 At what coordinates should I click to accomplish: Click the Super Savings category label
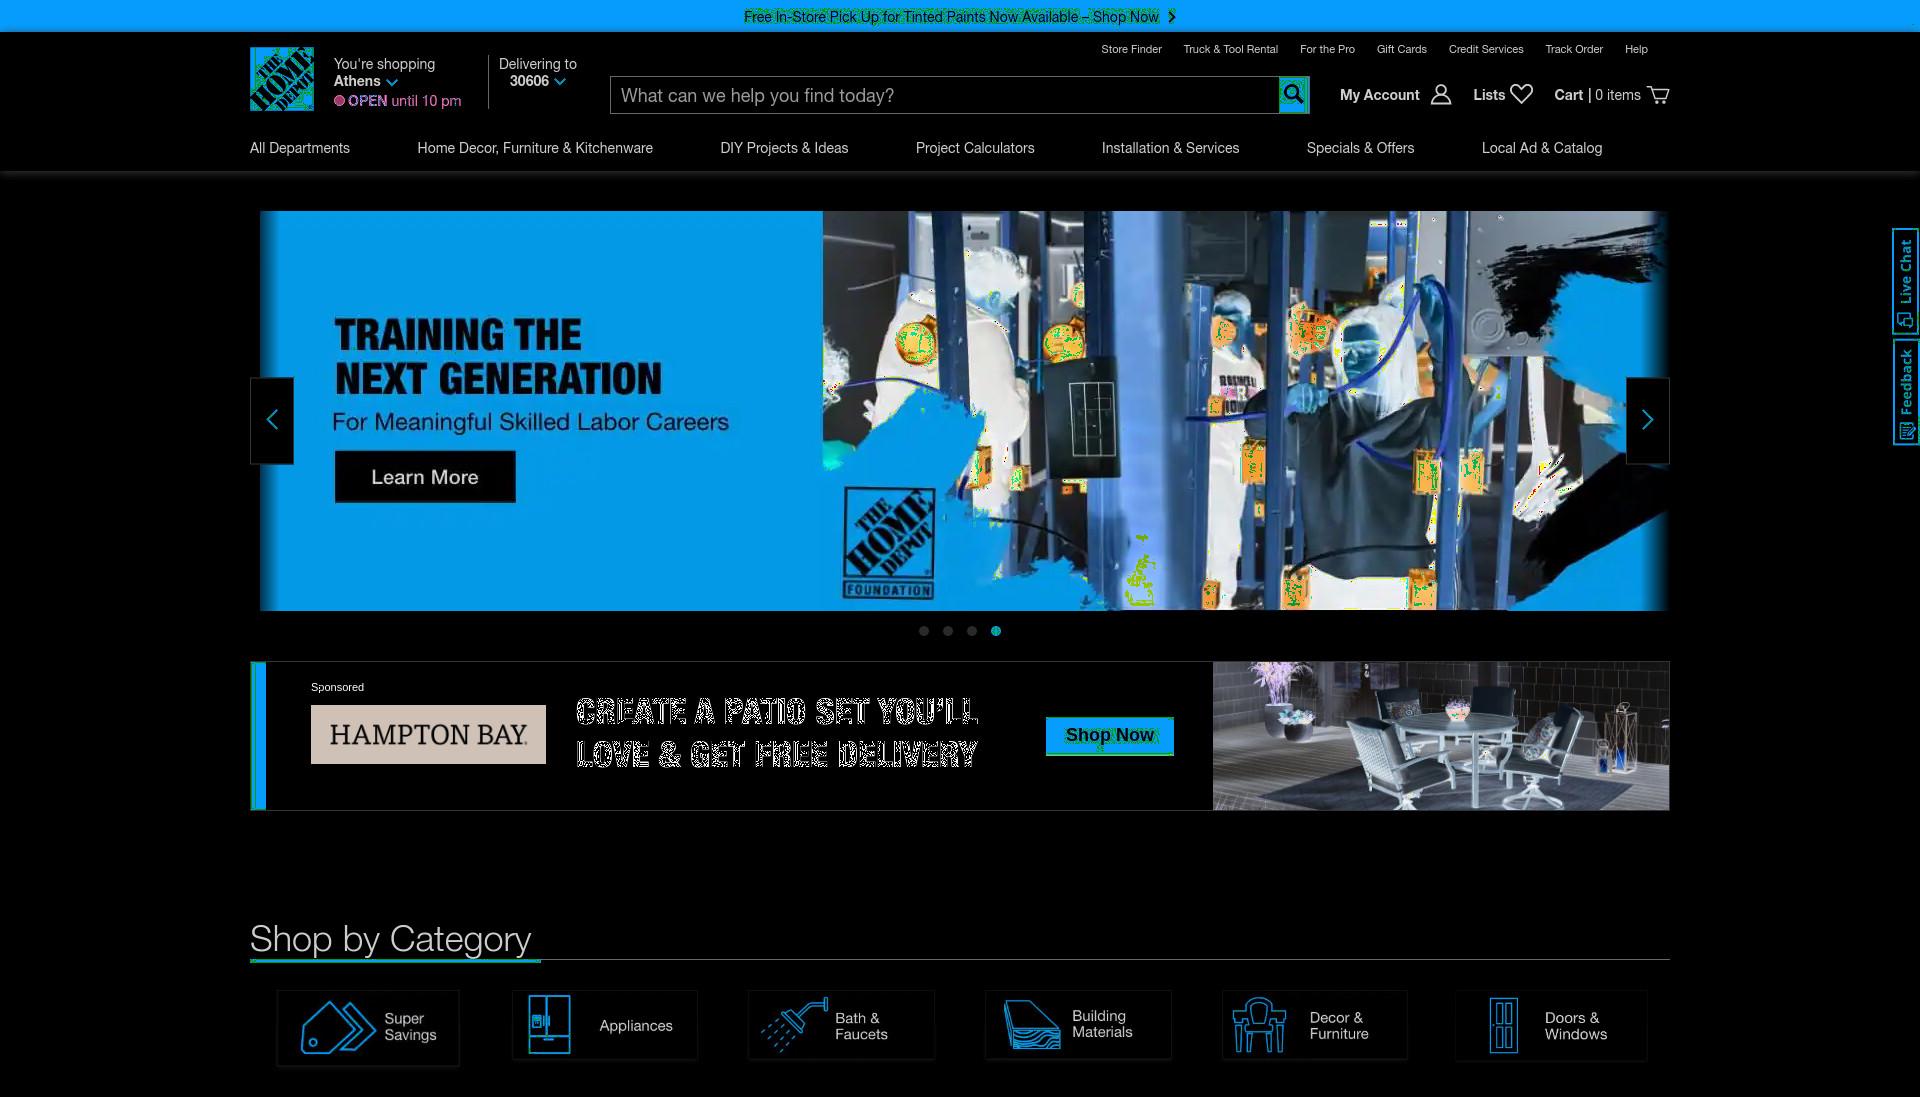[410, 1027]
